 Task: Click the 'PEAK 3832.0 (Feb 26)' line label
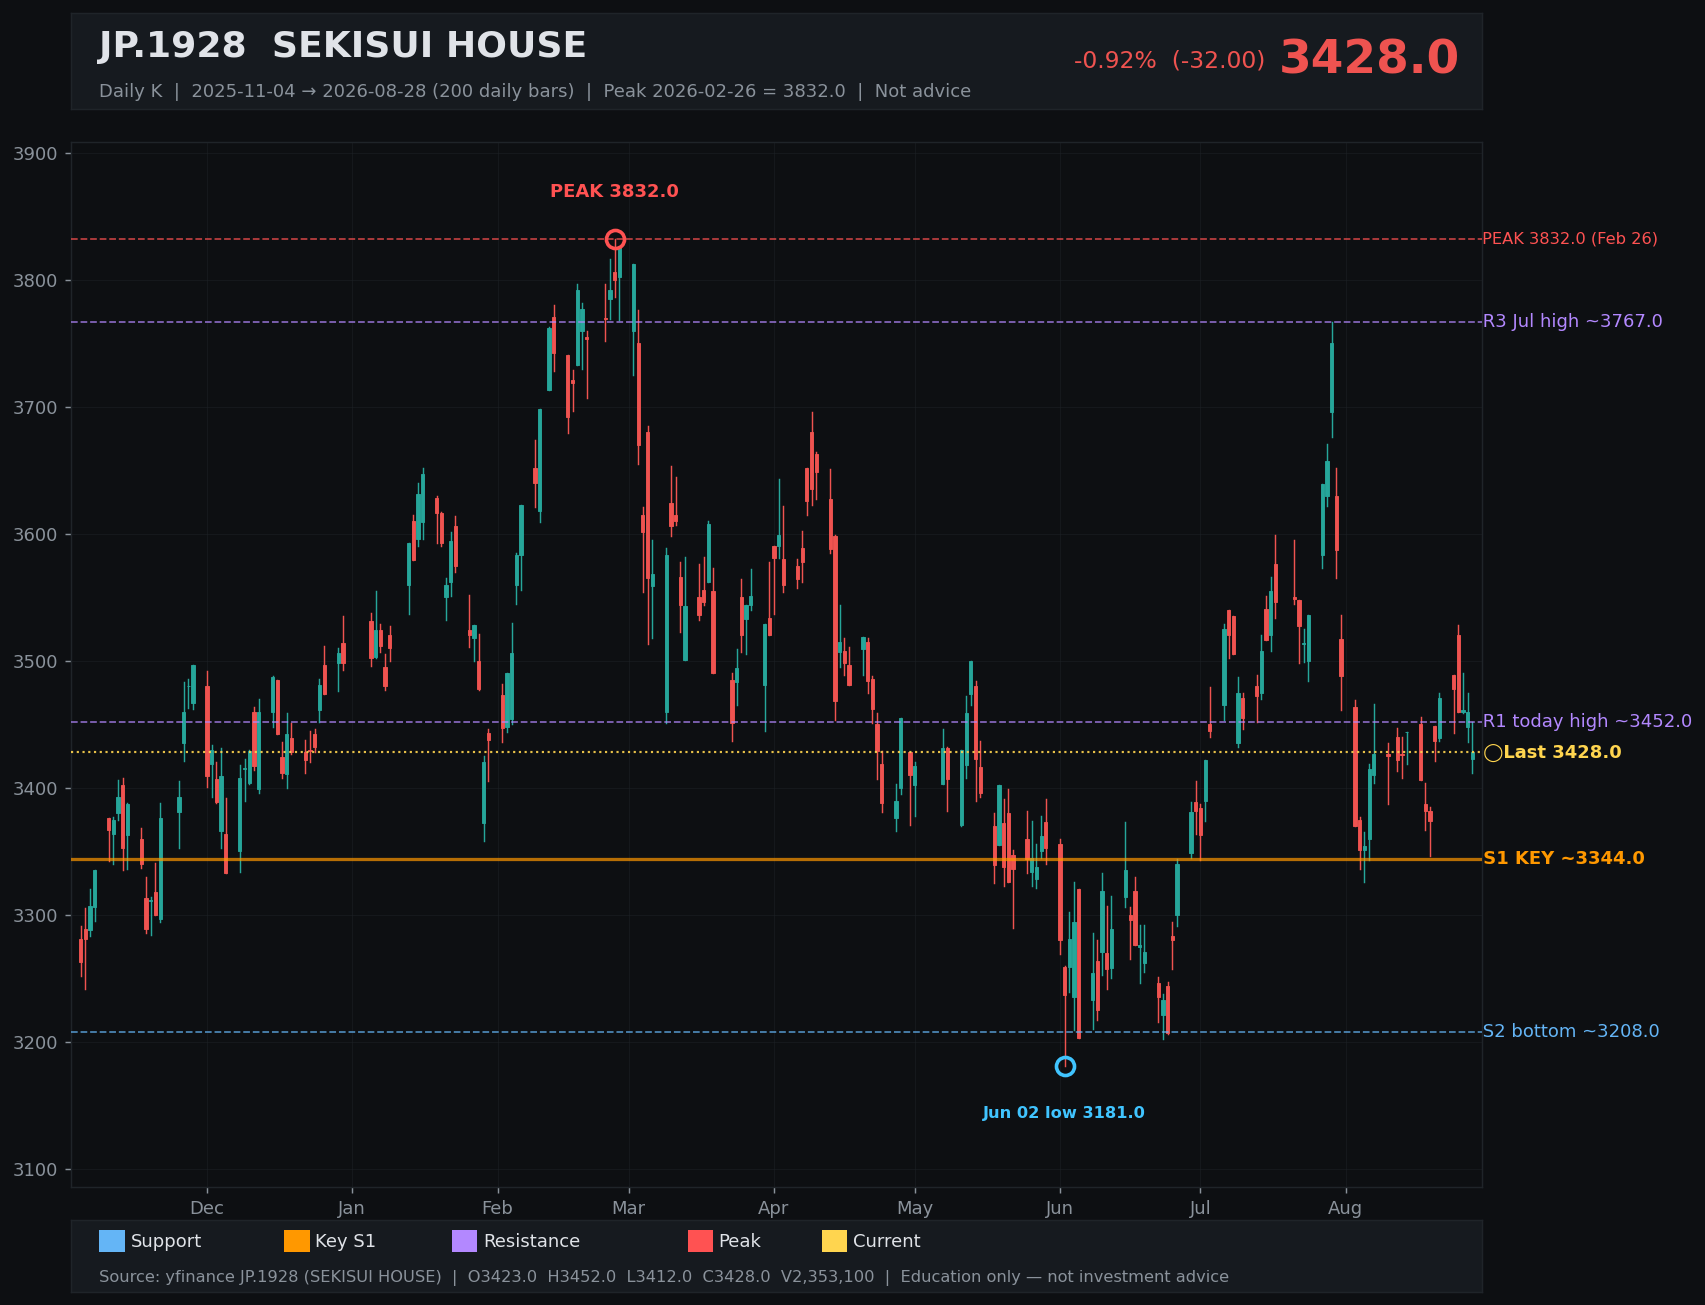click(1569, 239)
